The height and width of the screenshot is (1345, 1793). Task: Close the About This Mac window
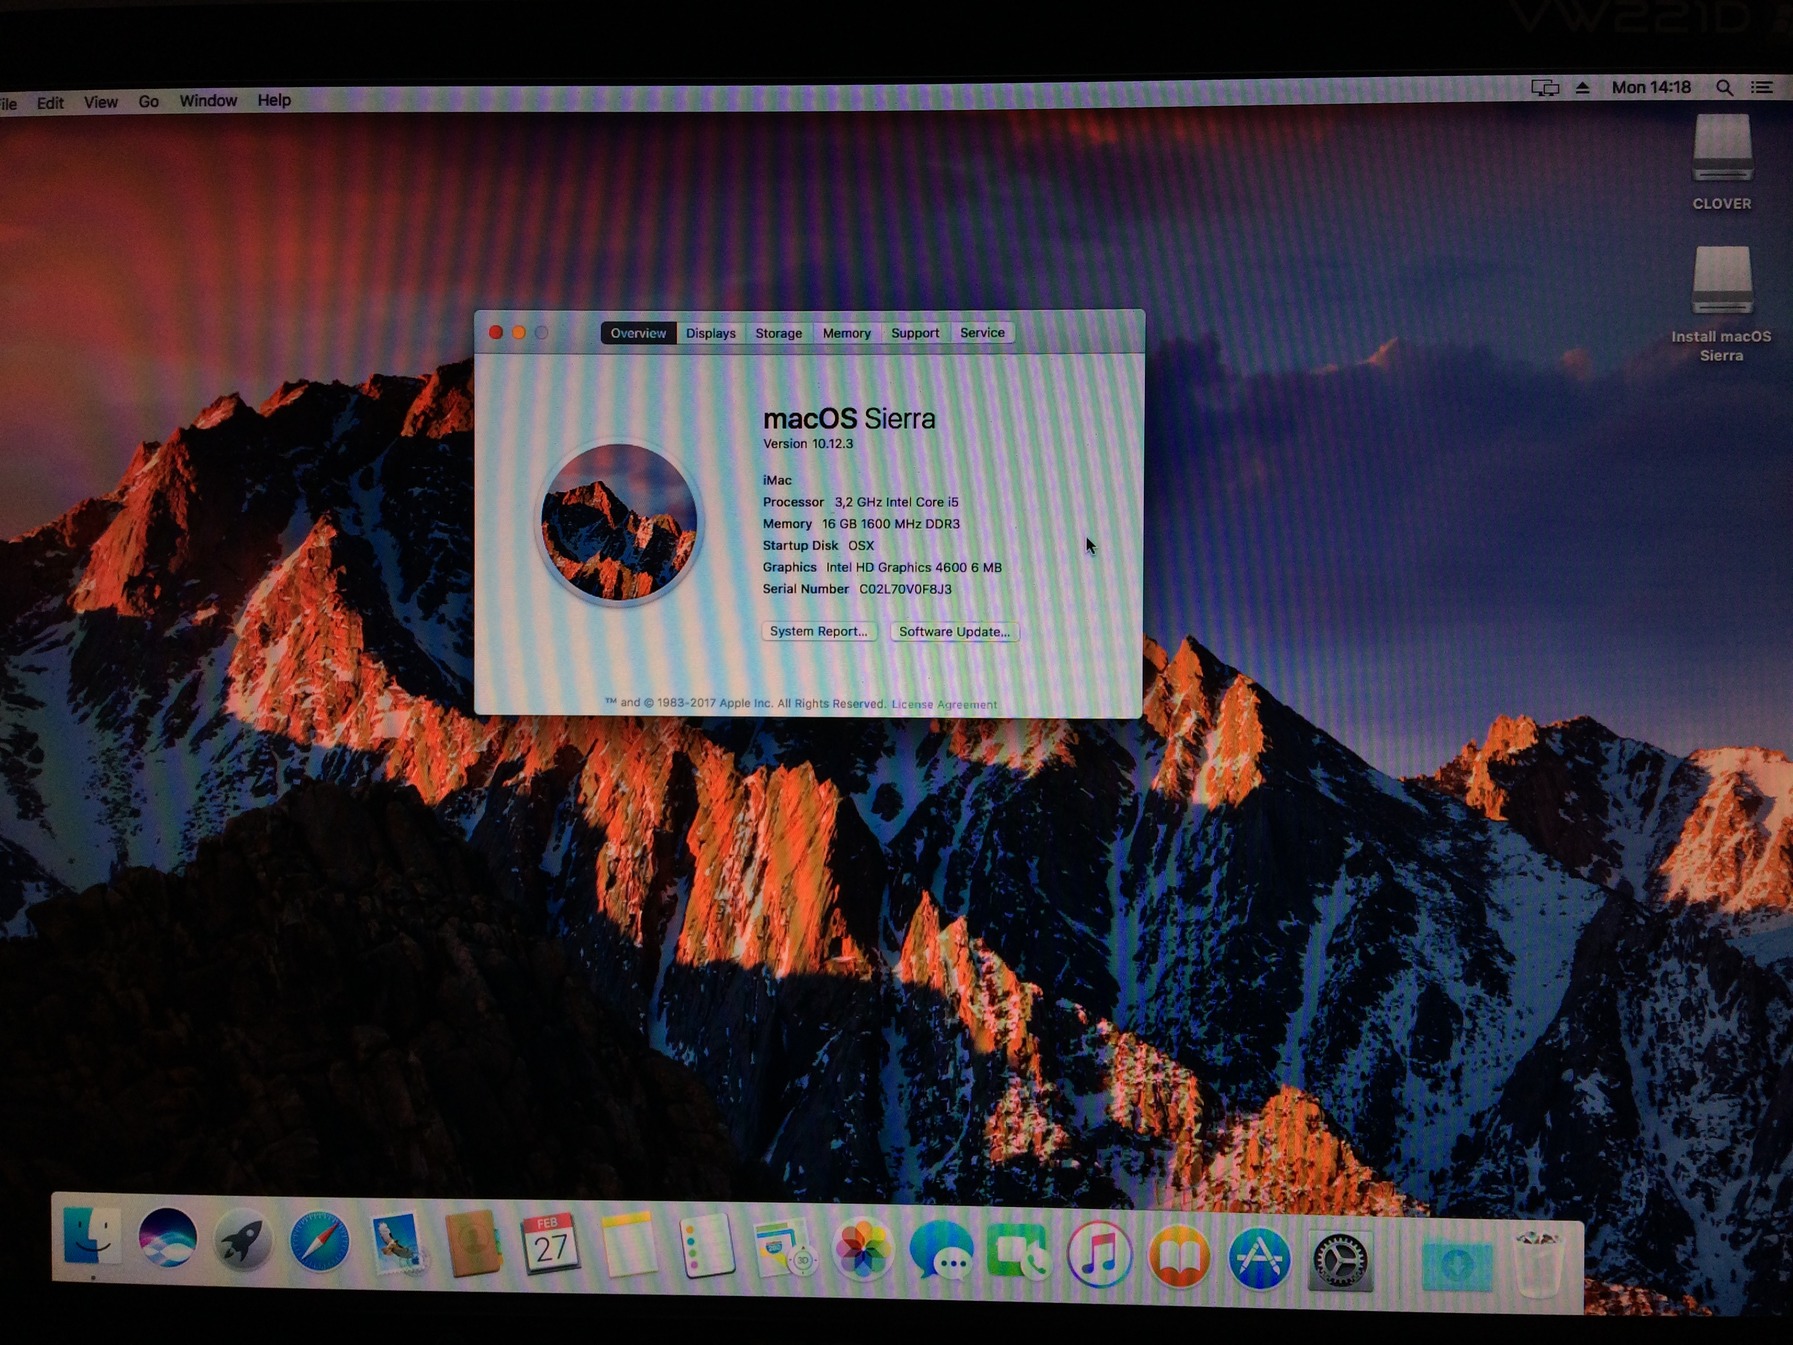point(496,332)
